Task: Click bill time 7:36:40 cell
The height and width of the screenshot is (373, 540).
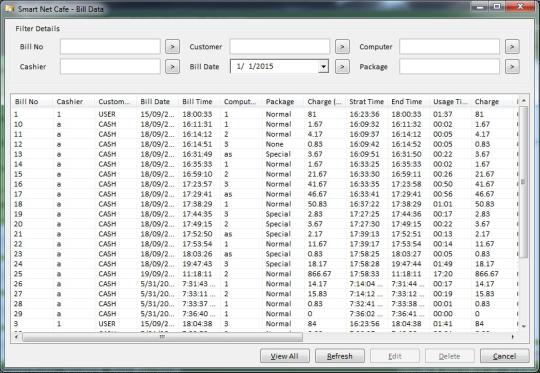Action: click(x=199, y=314)
